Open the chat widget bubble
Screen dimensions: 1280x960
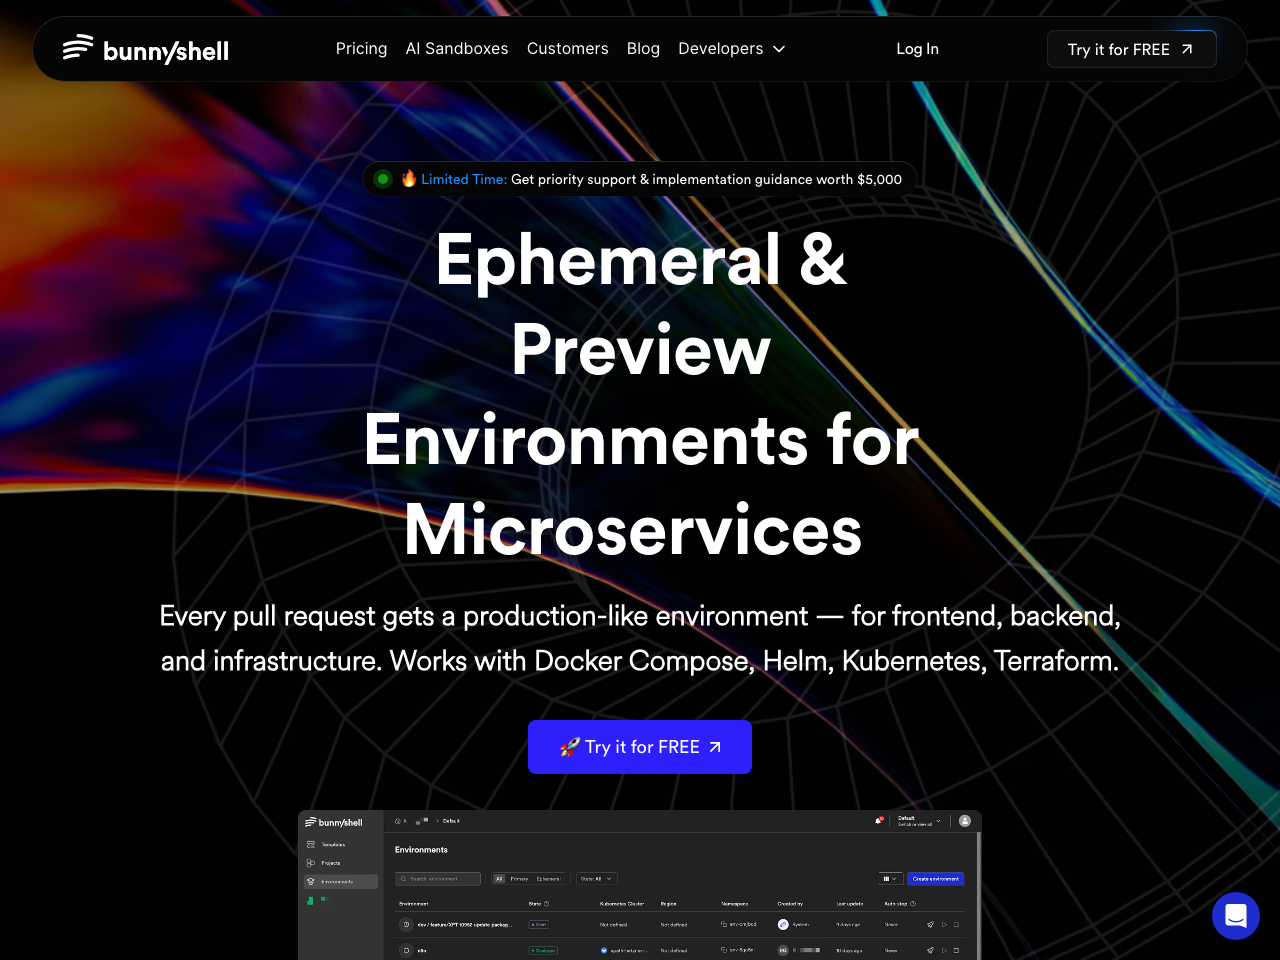(1235, 915)
